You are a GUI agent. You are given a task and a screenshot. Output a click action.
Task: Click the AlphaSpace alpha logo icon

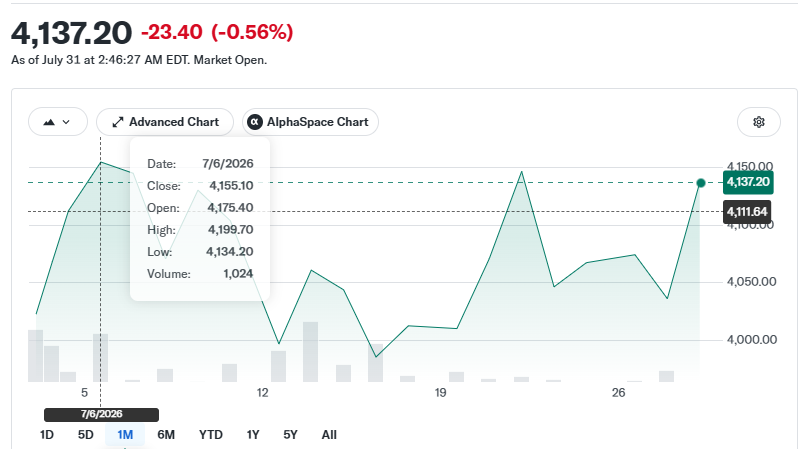click(255, 122)
